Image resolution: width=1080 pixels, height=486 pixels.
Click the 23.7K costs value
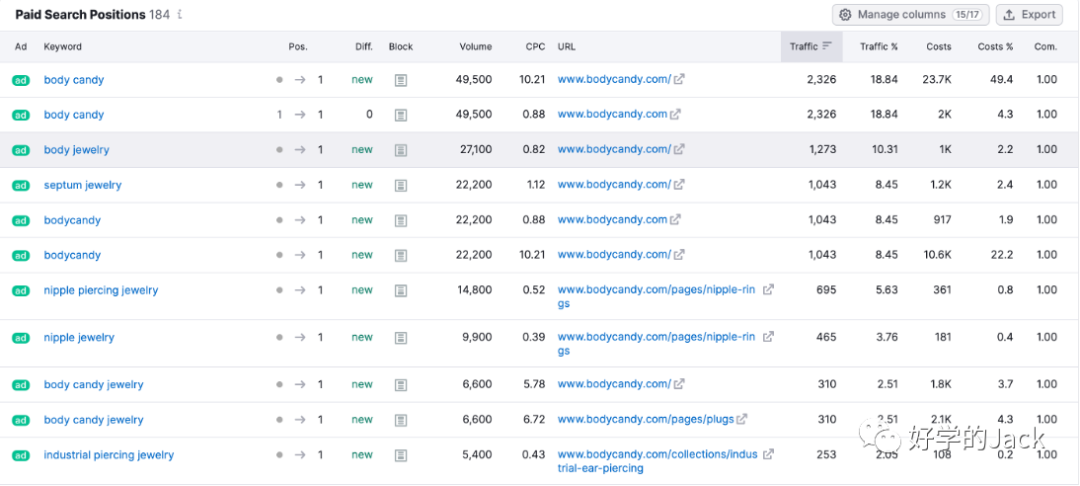937,79
